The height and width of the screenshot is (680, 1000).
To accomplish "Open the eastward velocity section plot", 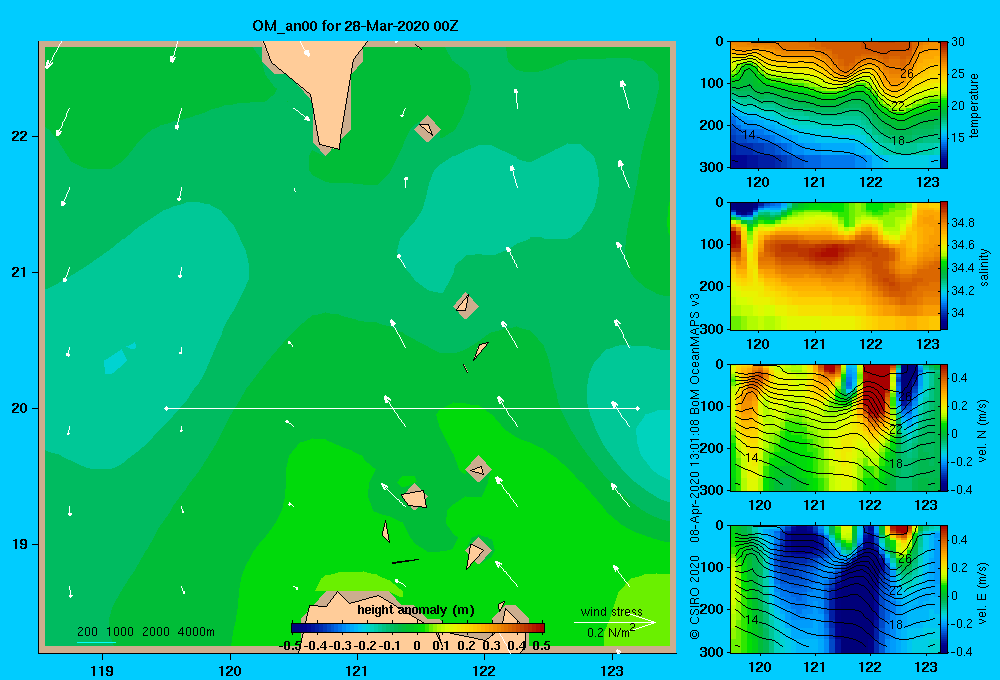I will [835, 588].
